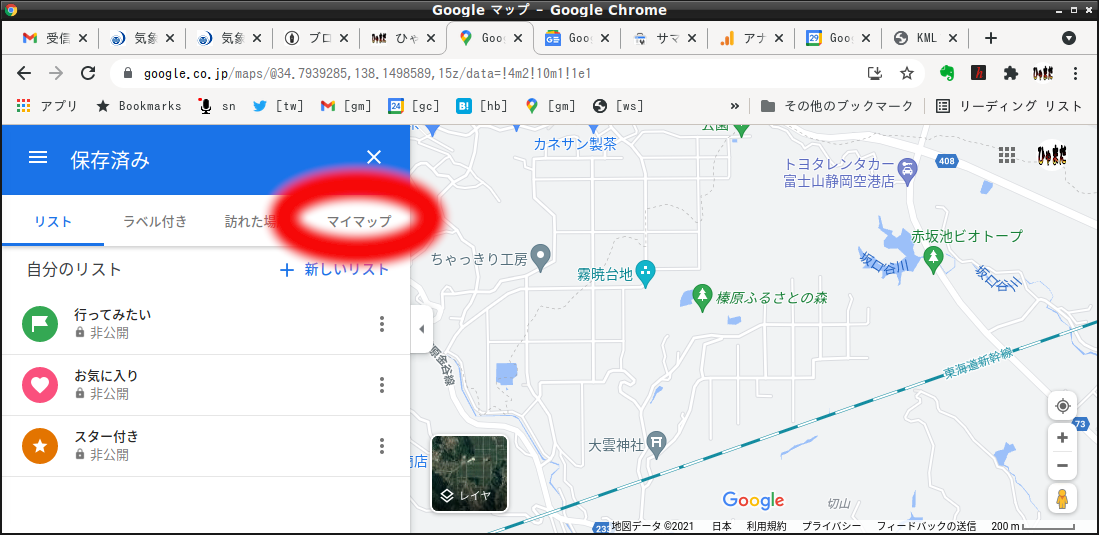Open the アプリ bookmarks shortcut
The image size is (1099, 535).
coord(46,106)
